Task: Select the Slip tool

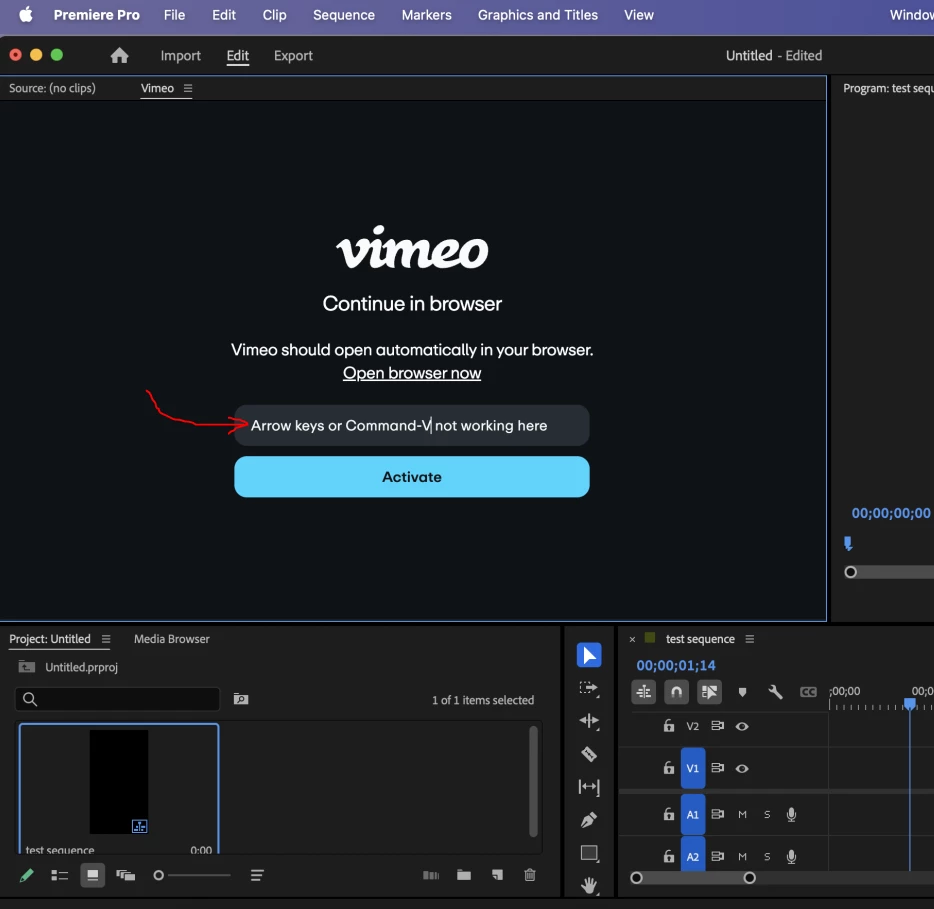Action: 589,787
